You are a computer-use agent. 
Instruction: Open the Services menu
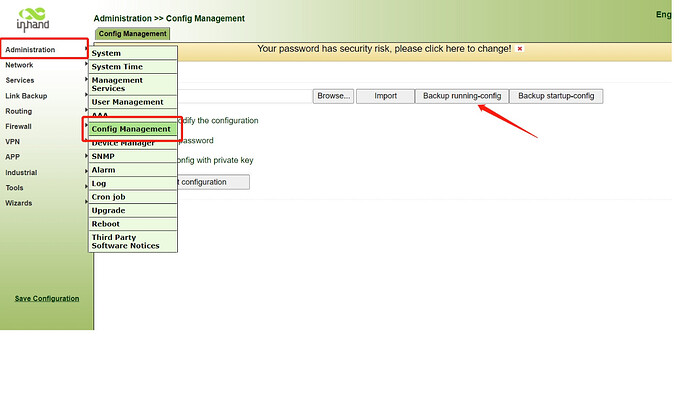tap(20, 80)
